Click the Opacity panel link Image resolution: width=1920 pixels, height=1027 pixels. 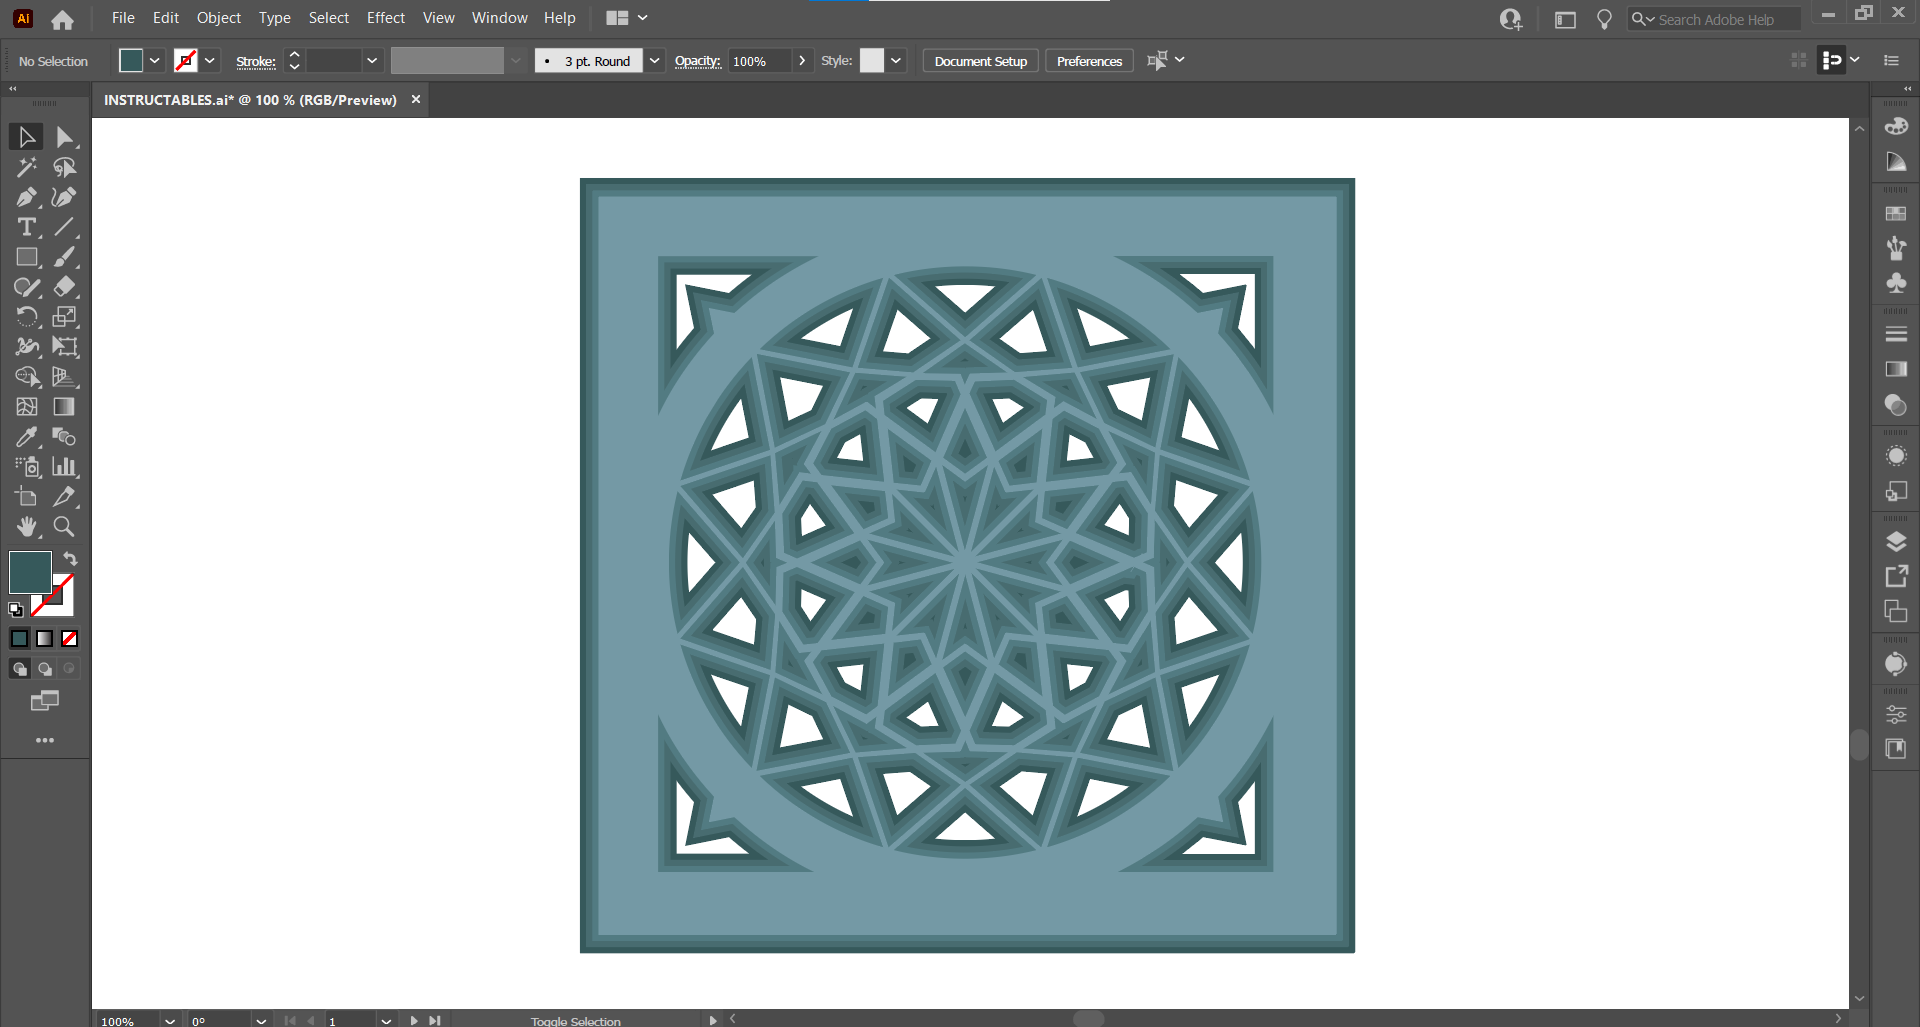(x=698, y=61)
